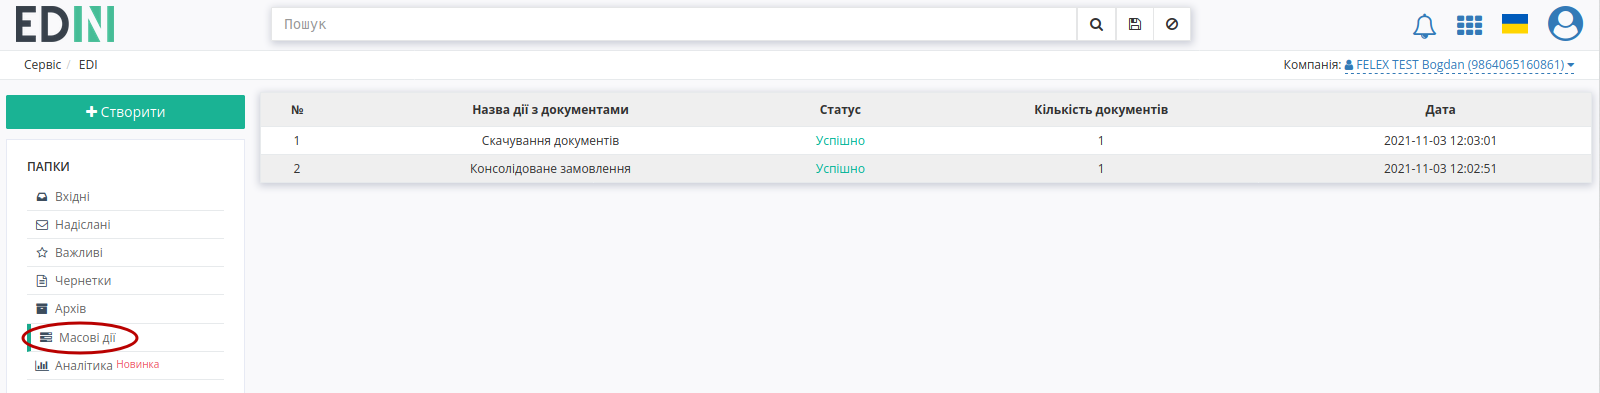Click the Сервіс breadcrumb link
This screenshot has height=393, width=1600.
click(x=42, y=65)
